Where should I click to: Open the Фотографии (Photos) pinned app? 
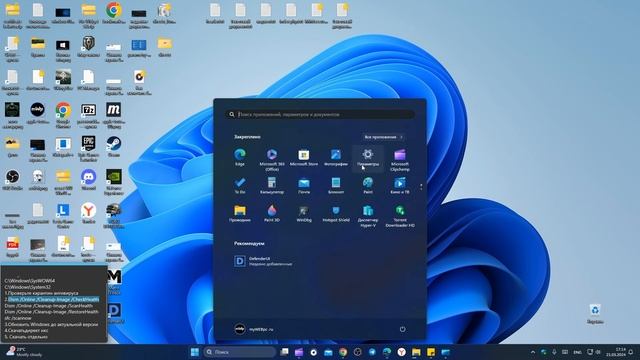click(x=336, y=158)
